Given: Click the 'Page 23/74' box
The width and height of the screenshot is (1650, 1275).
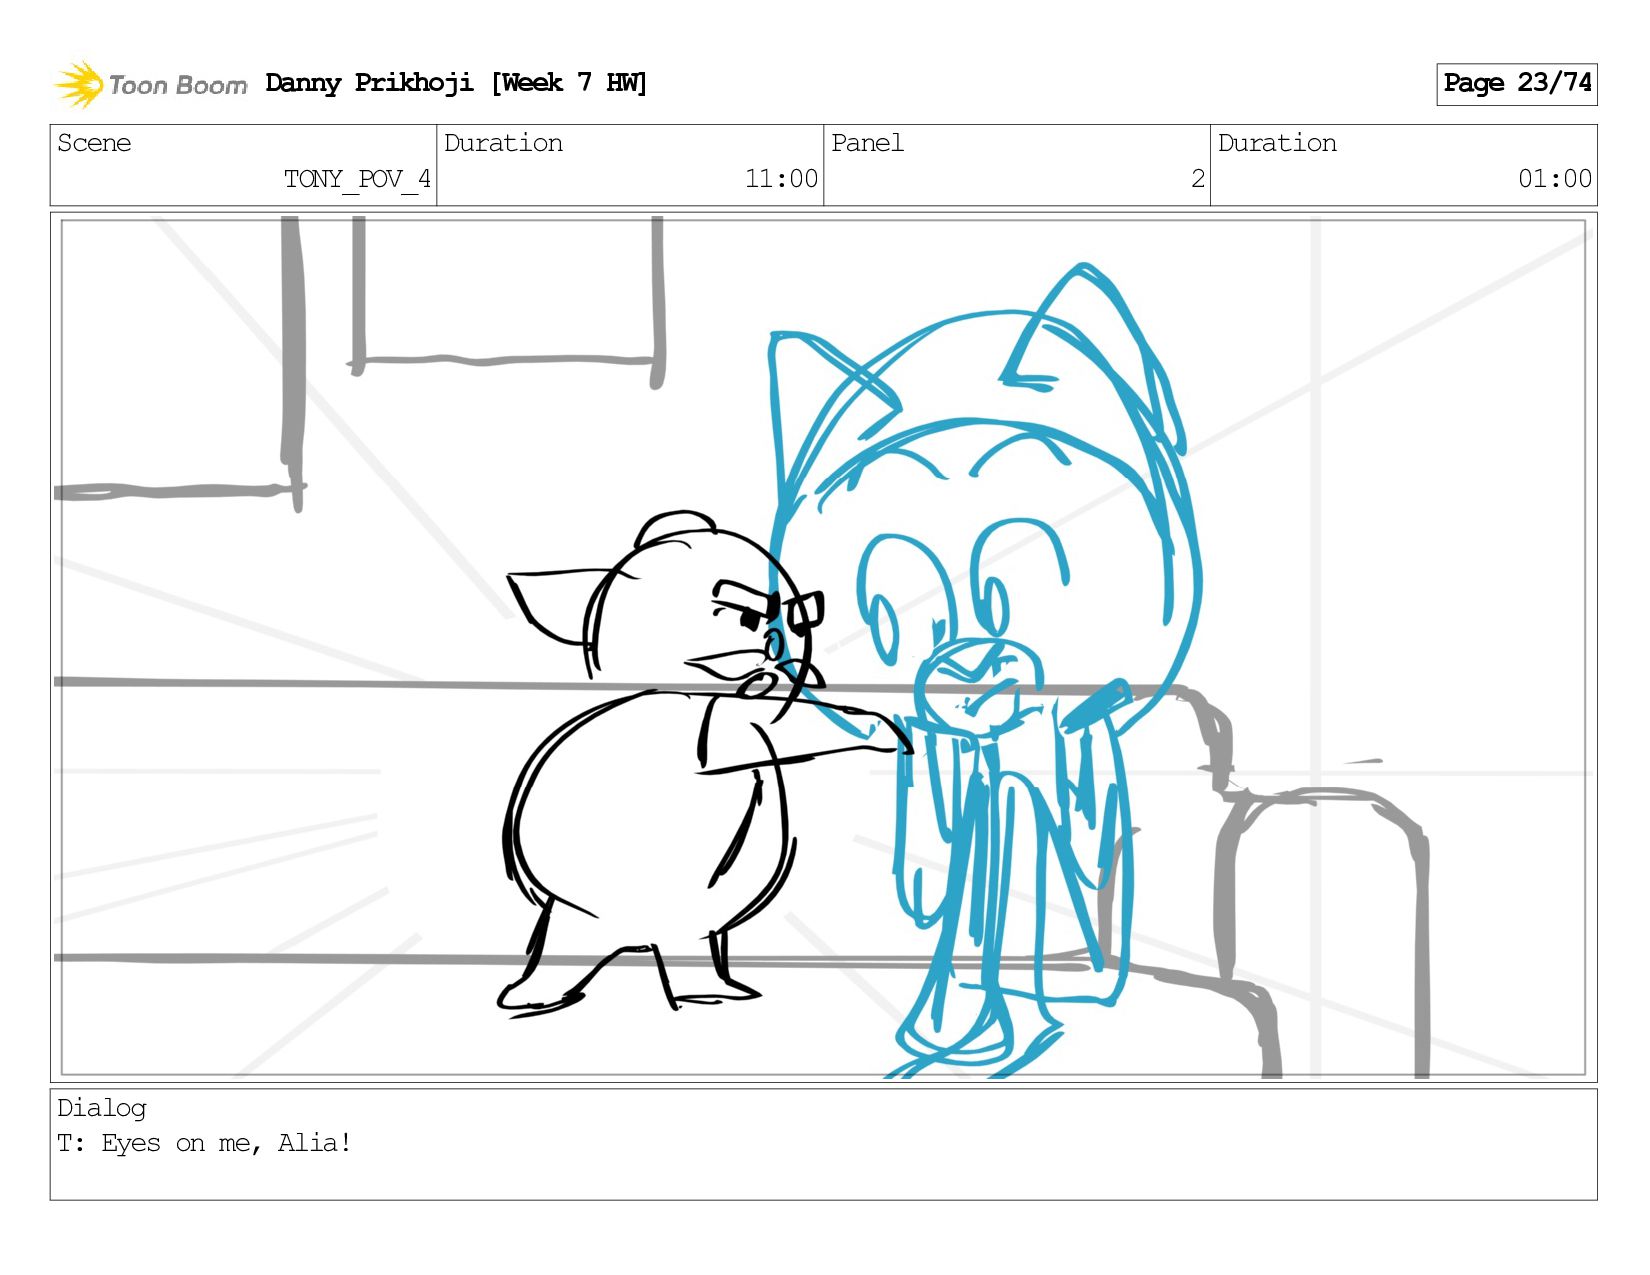Looking at the screenshot, I should click(1516, 84).
